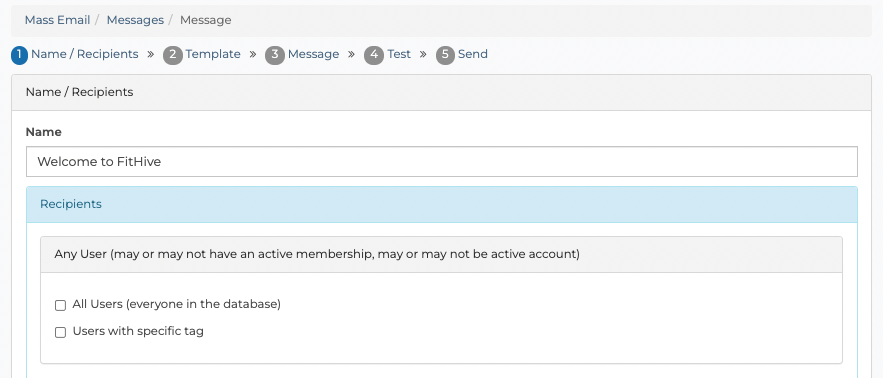Select the step 1 circle icon

(x=19, y=55)
